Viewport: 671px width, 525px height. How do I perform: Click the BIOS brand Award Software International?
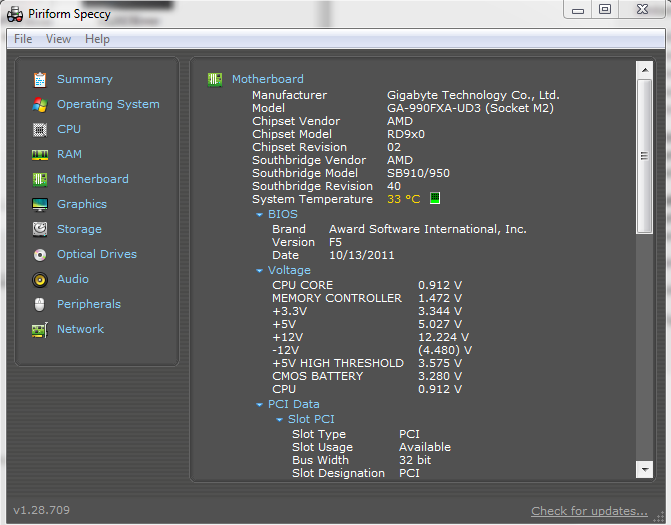[428, 229]
